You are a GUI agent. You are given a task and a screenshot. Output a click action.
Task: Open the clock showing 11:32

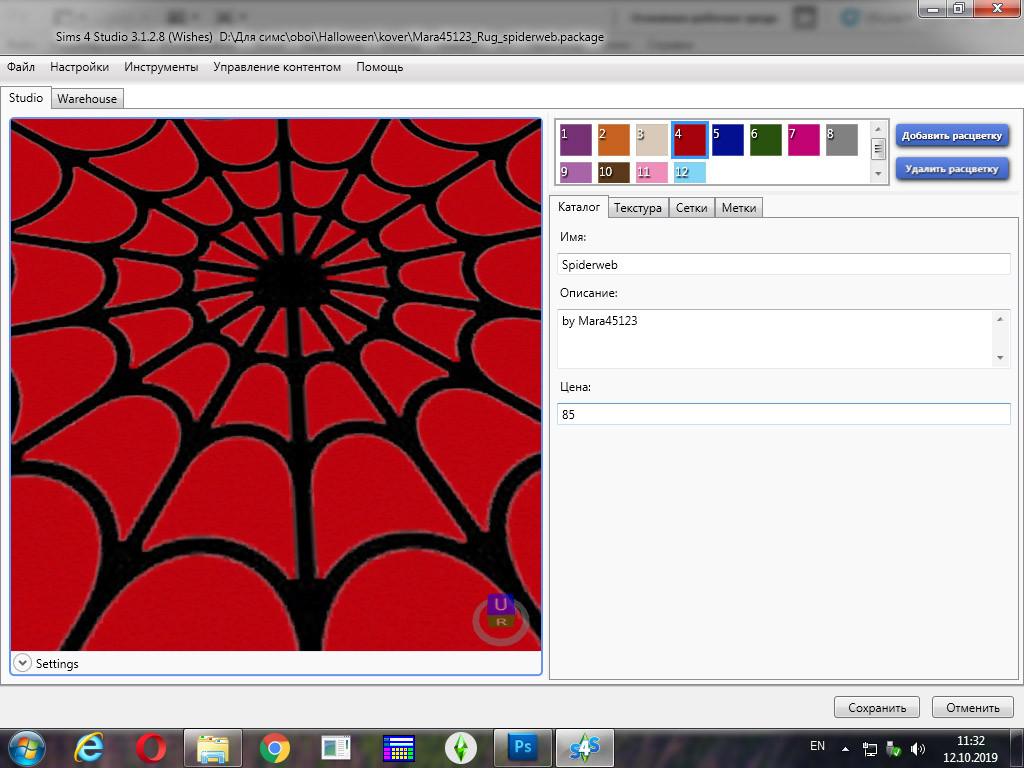click(x=970, y=749)
